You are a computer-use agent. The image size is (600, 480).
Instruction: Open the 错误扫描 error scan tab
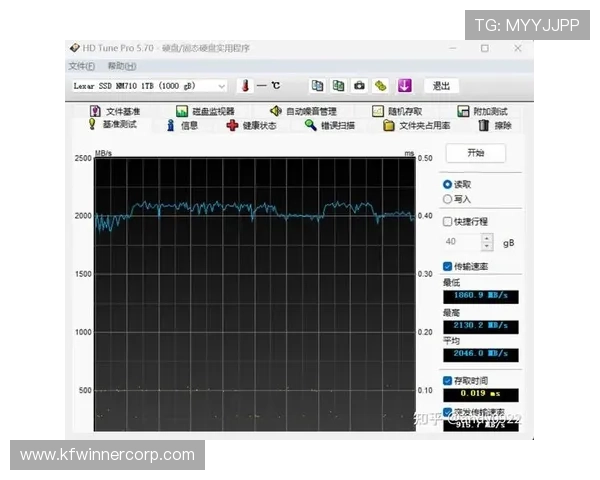[x=330, y=126]
